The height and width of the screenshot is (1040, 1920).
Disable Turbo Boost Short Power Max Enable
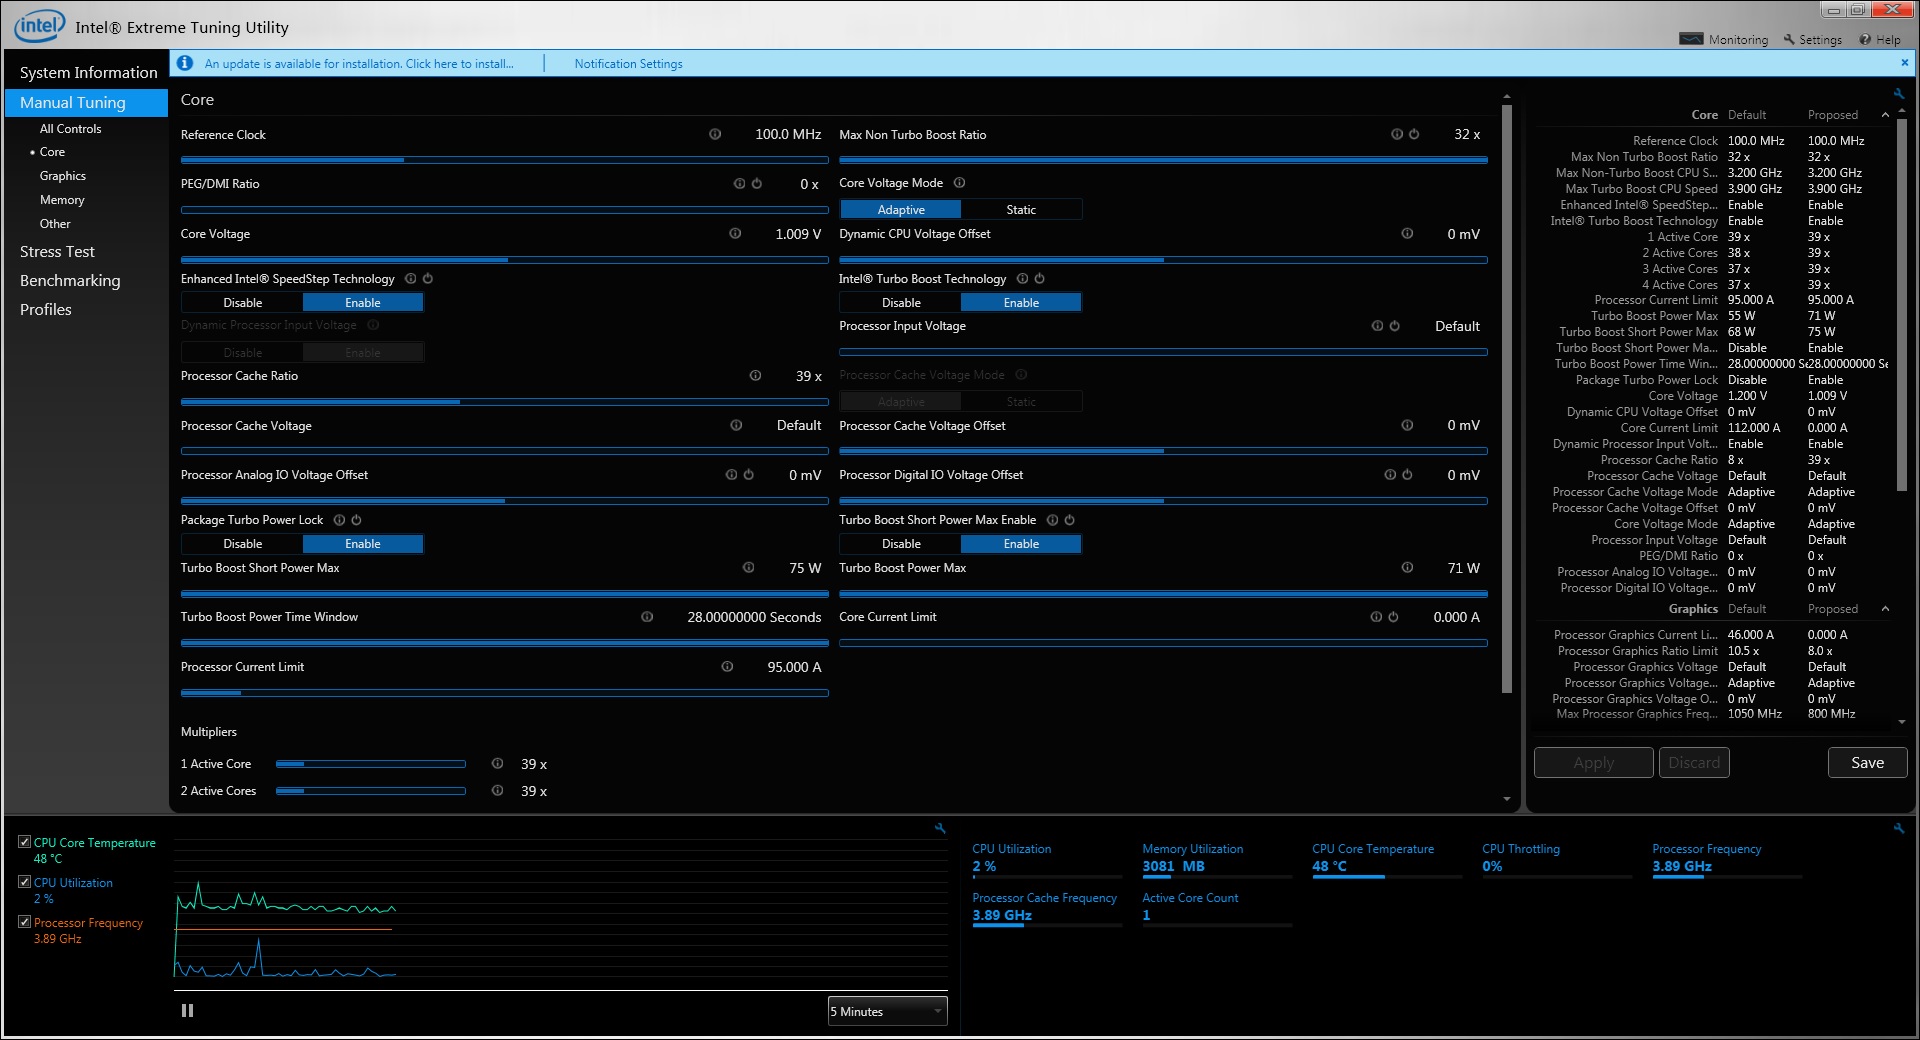(900, 544)
